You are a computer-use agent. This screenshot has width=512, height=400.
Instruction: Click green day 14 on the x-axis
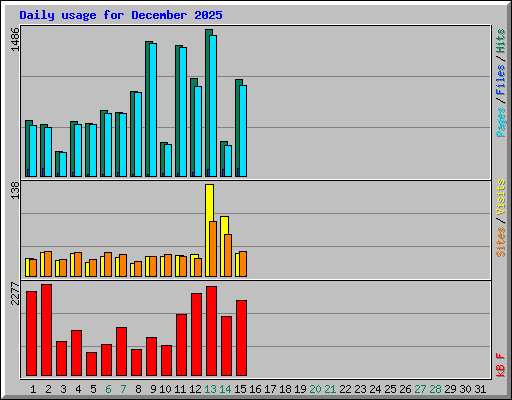(225, 389)
